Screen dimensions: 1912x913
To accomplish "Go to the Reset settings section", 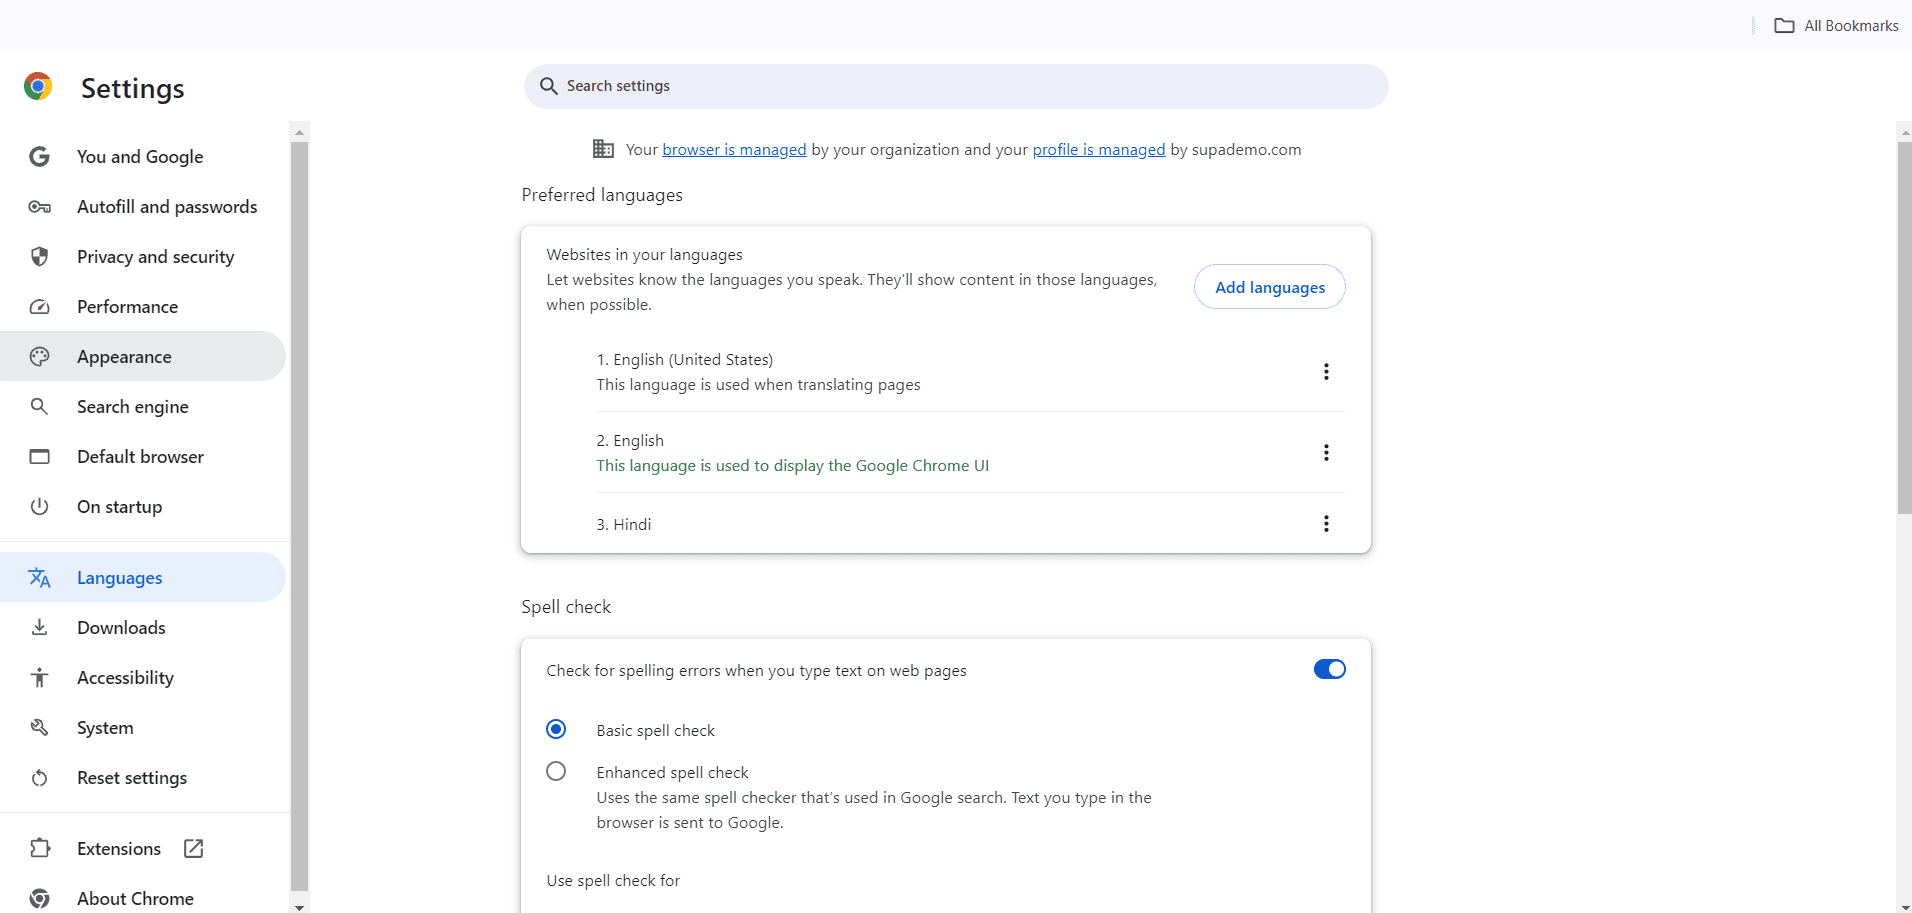I will click(131, 777).
